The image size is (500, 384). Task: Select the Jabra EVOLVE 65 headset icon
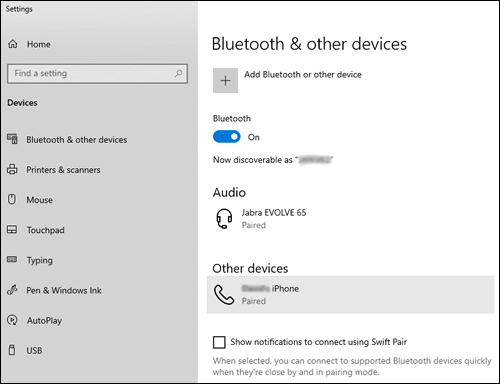(x=224, y=219)
